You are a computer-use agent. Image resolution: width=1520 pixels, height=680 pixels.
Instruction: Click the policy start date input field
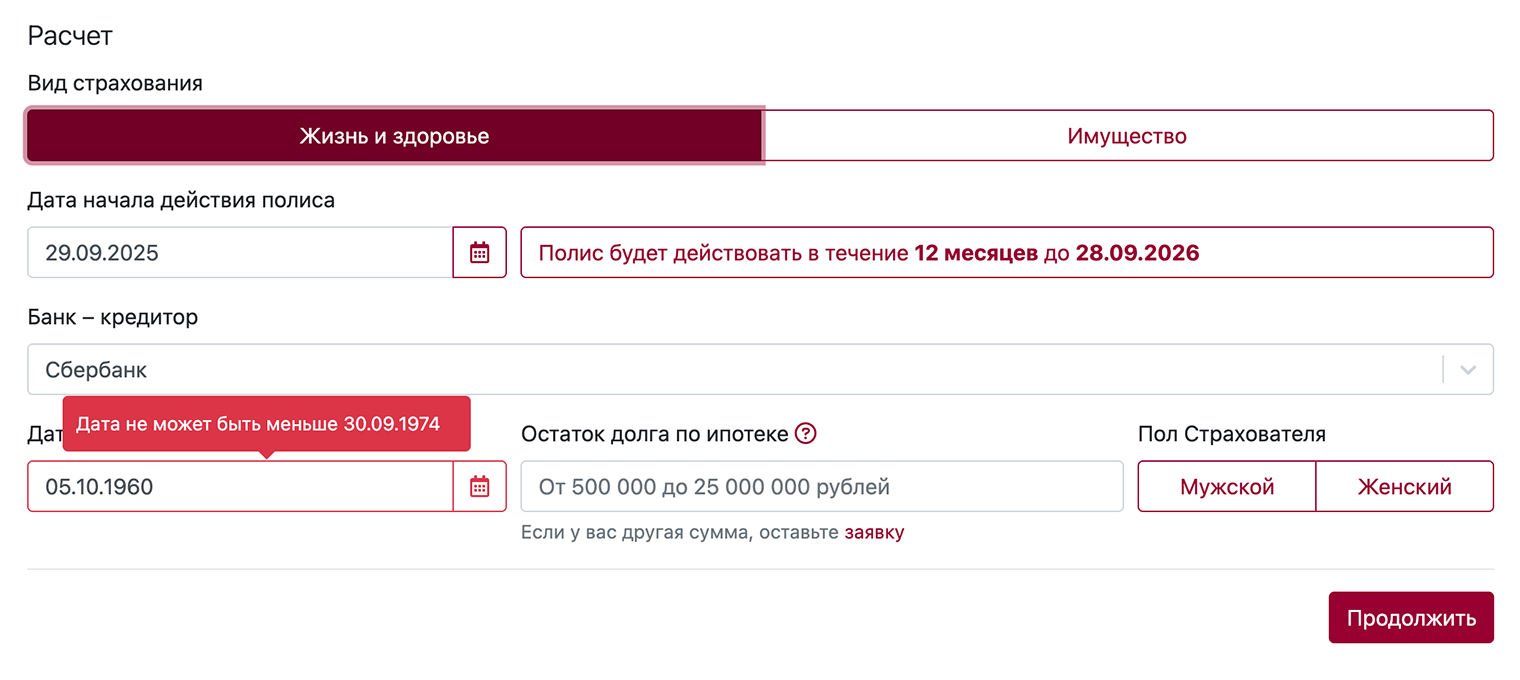[230, 252]
